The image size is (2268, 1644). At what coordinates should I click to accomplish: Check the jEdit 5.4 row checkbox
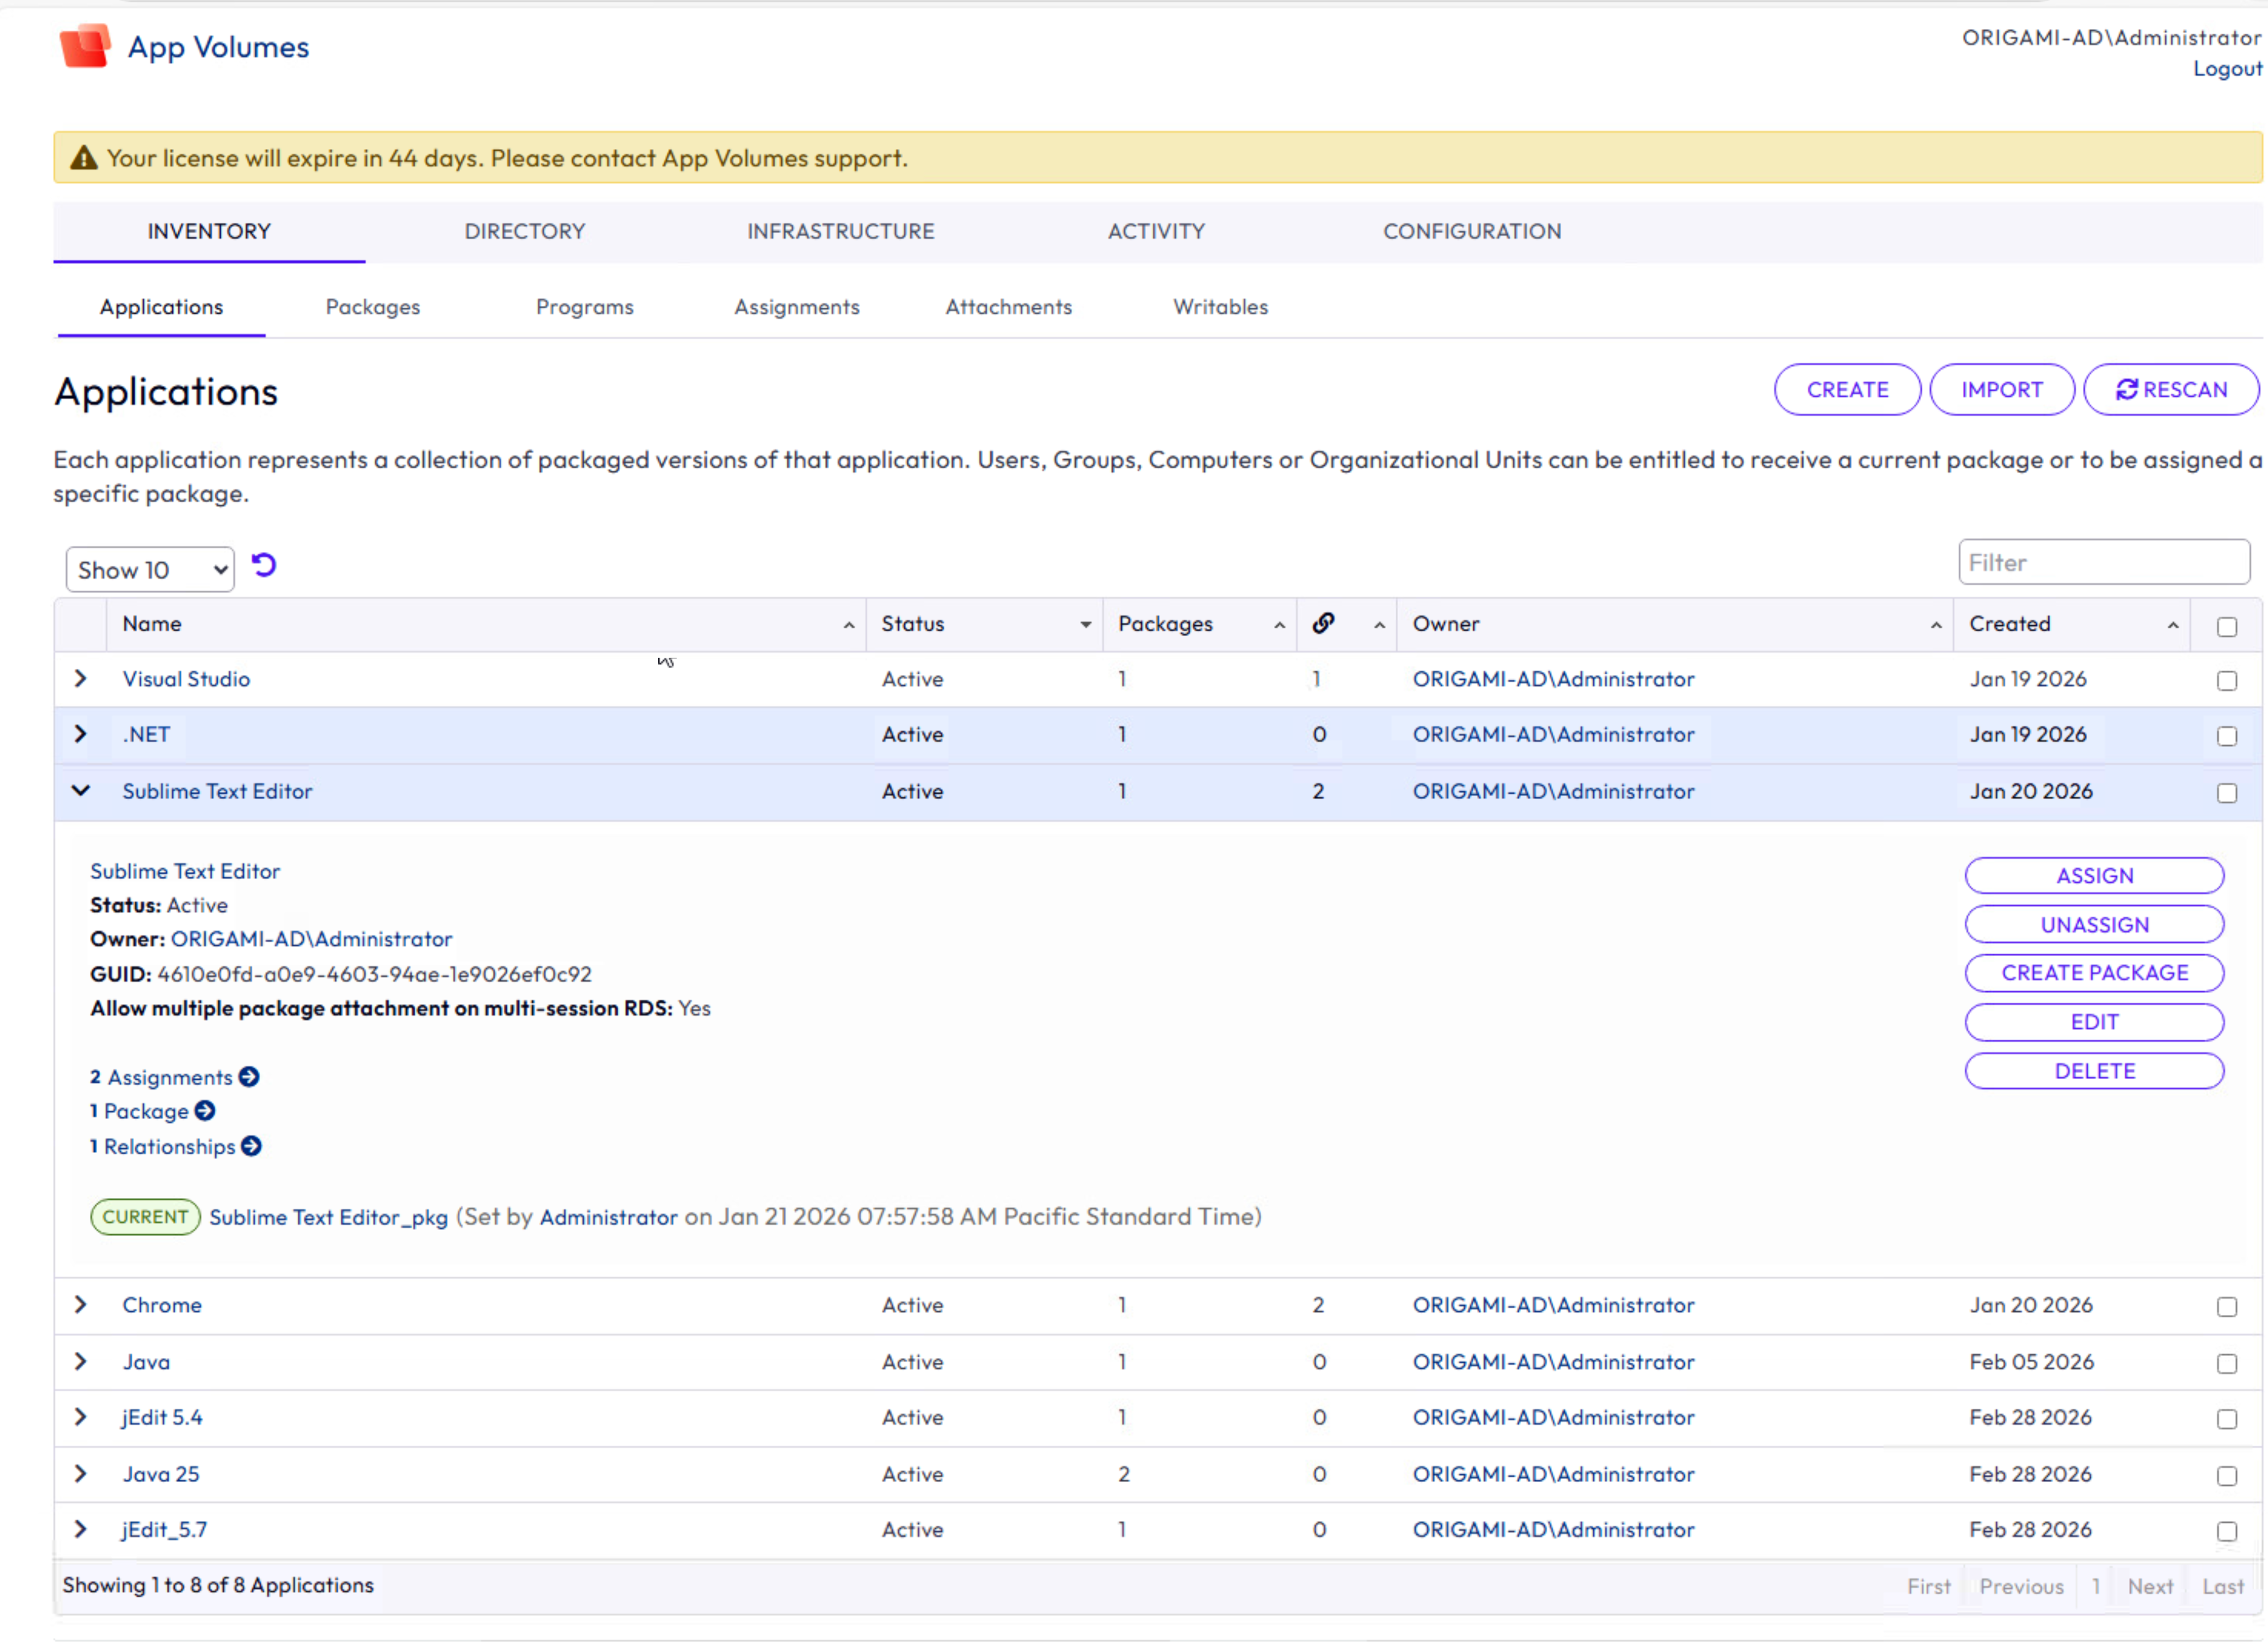(2227, 1419)
